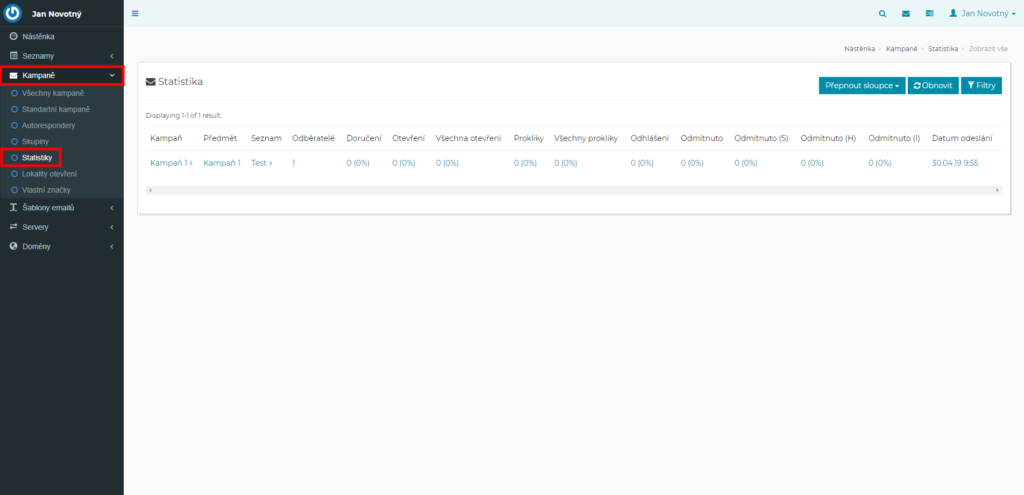Click the Odběratelé column header
This screenshot has height=495, width=1024.
pyautogui.click(x=313, y=138)
